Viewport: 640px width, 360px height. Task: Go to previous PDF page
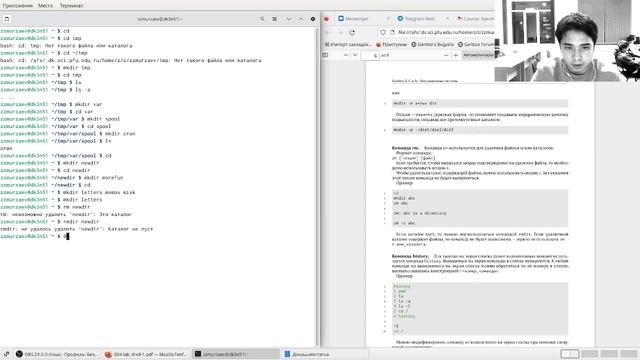click(x=346, y=55)
